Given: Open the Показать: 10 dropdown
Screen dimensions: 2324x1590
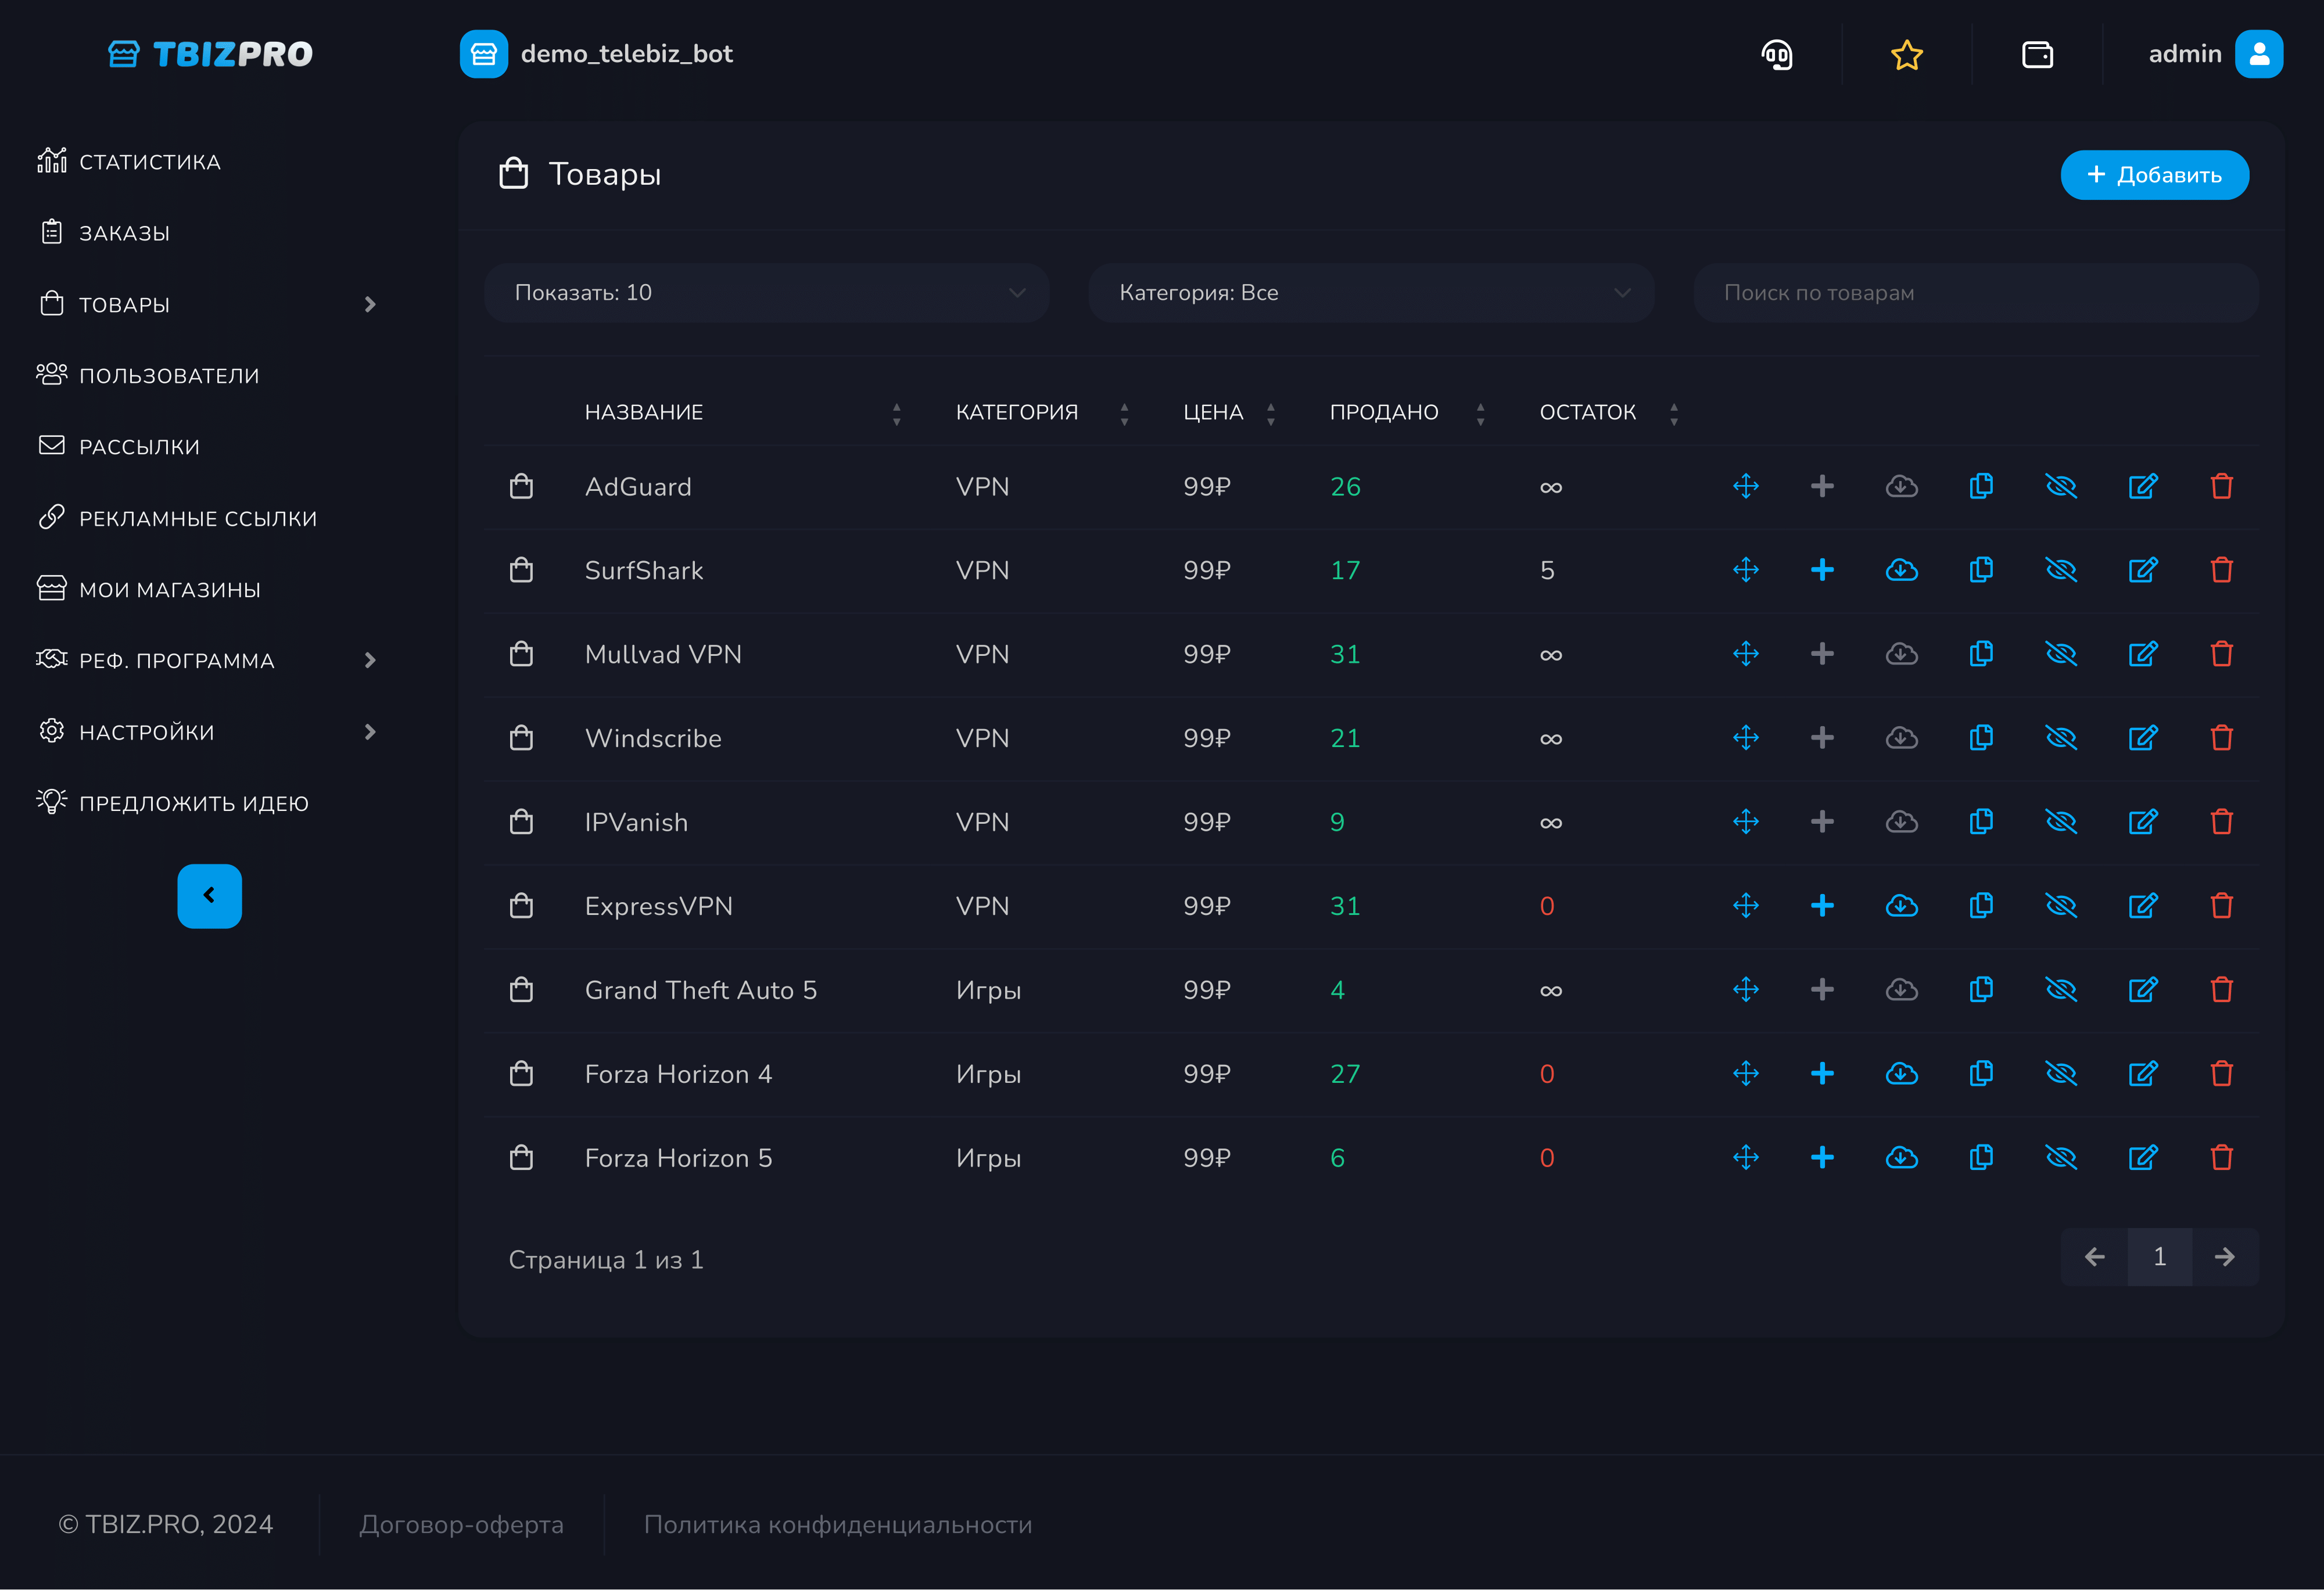Looking at the screenshot, I should tap(766, 293).
